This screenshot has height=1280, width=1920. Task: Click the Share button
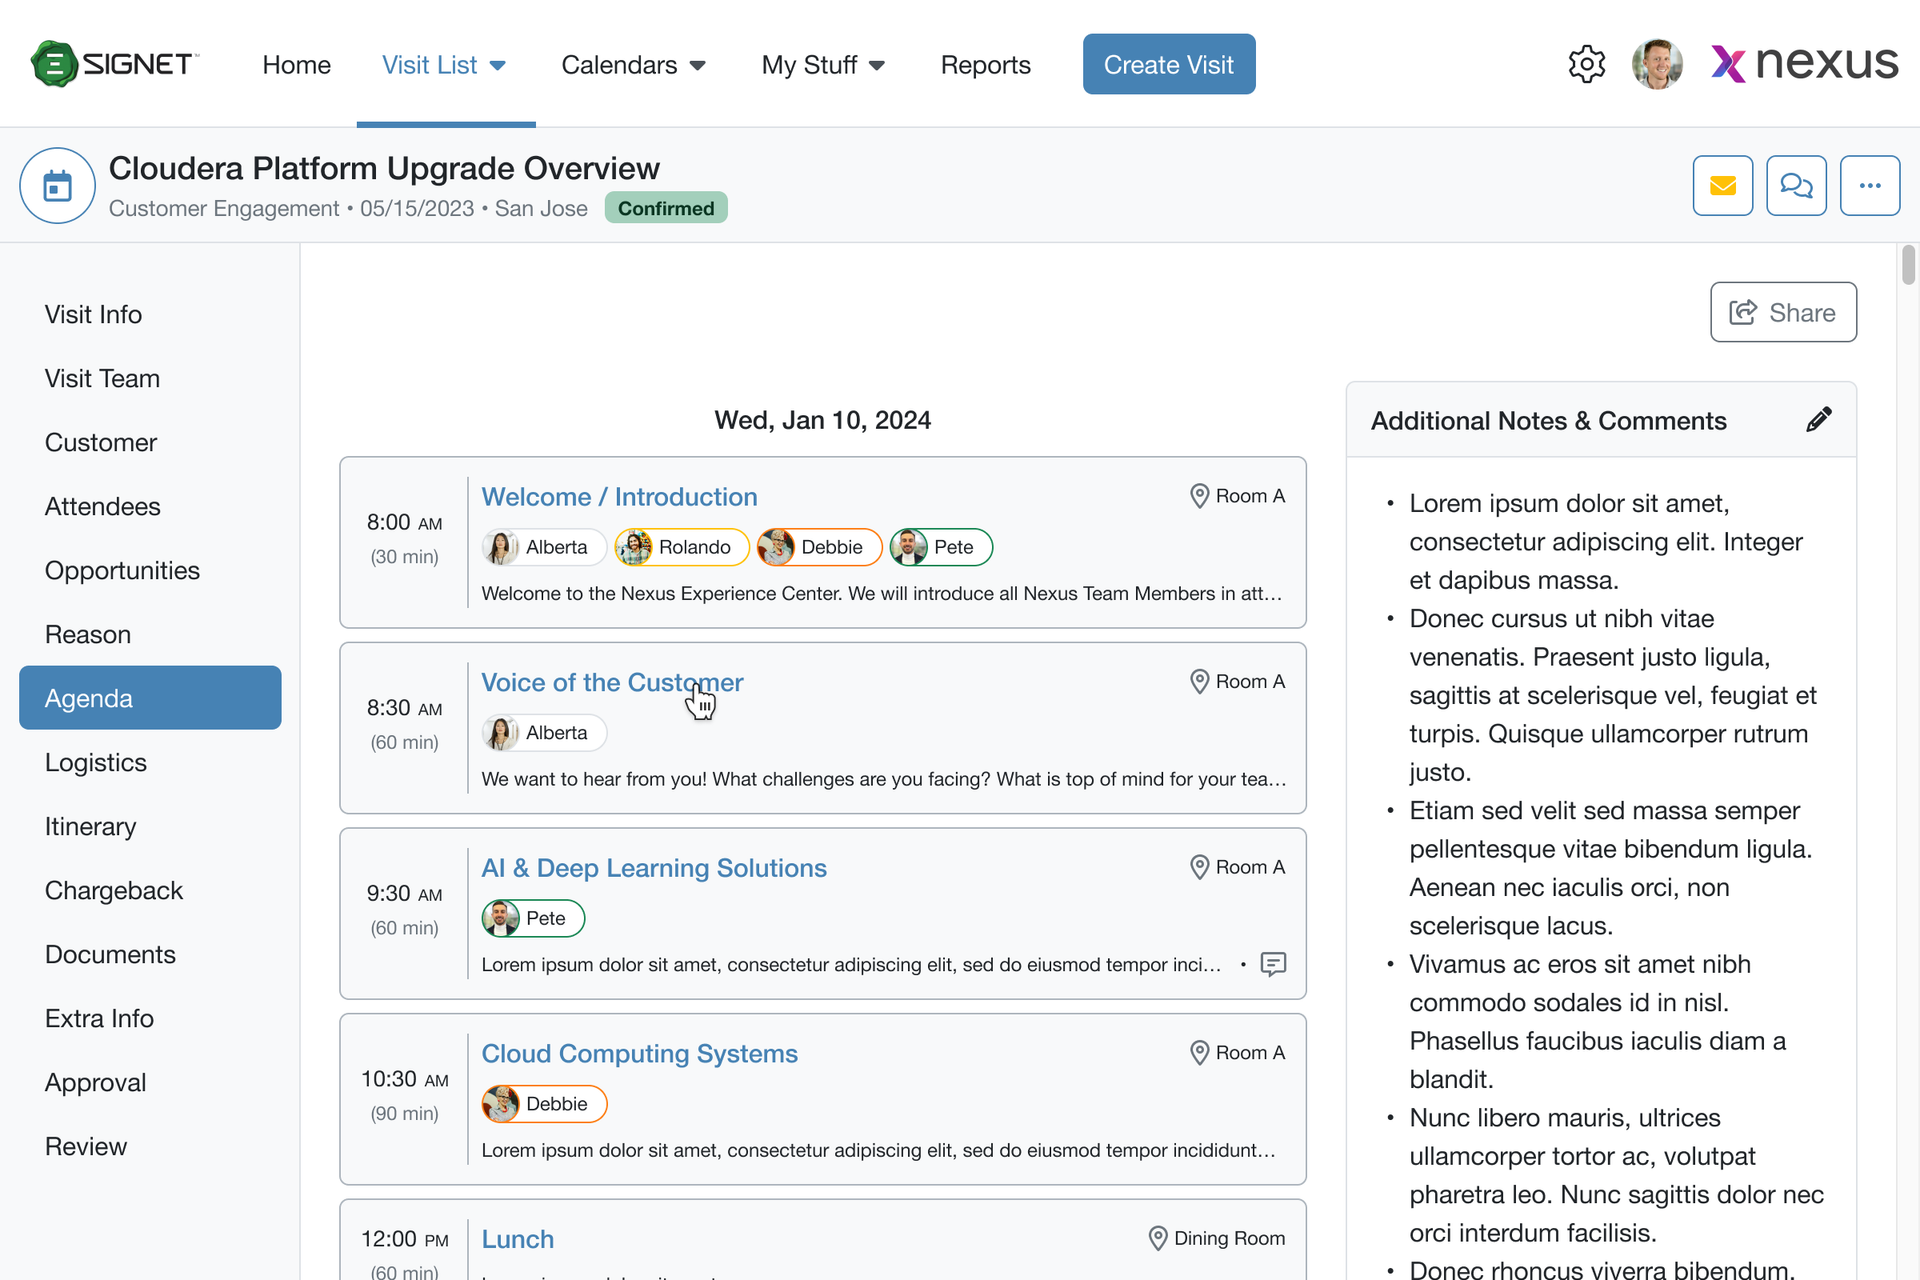(x=1783, y=312)
